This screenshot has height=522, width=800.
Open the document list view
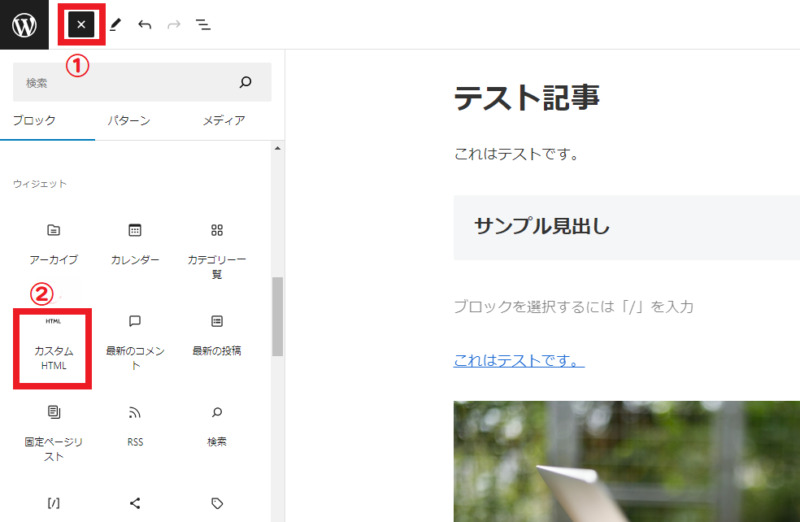(x=203, y=24)
